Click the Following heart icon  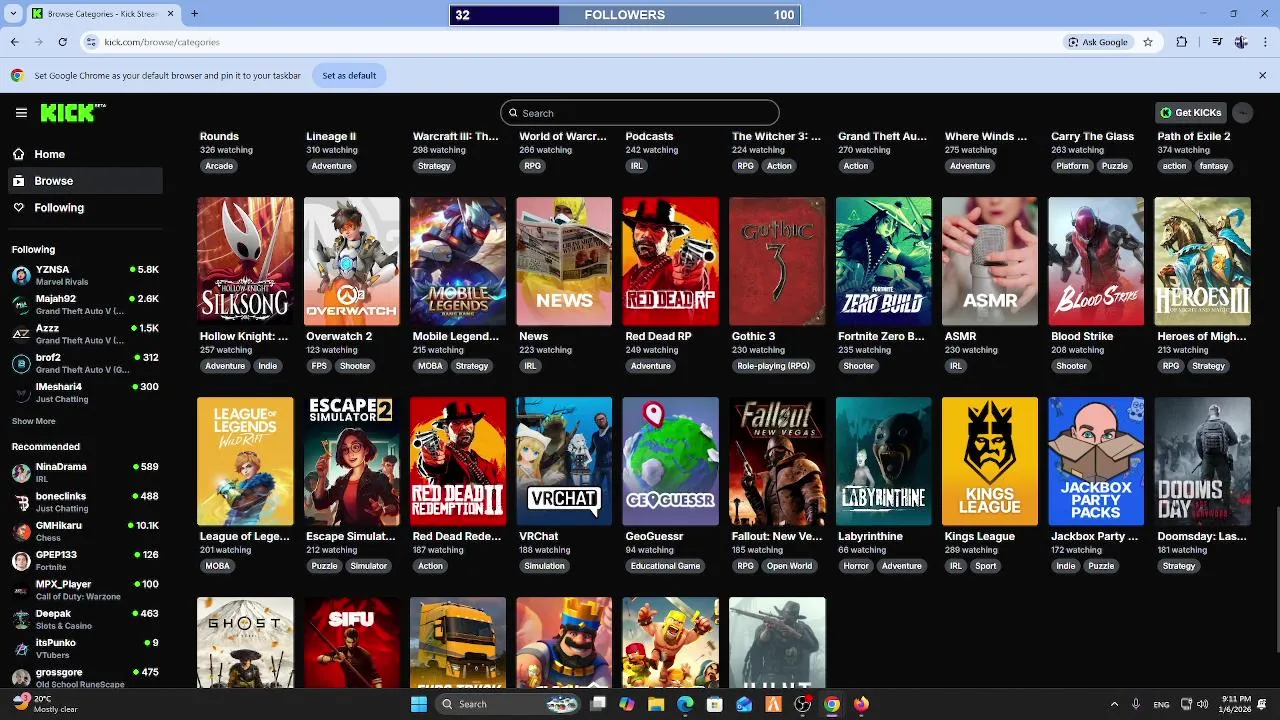click(19, 207)
